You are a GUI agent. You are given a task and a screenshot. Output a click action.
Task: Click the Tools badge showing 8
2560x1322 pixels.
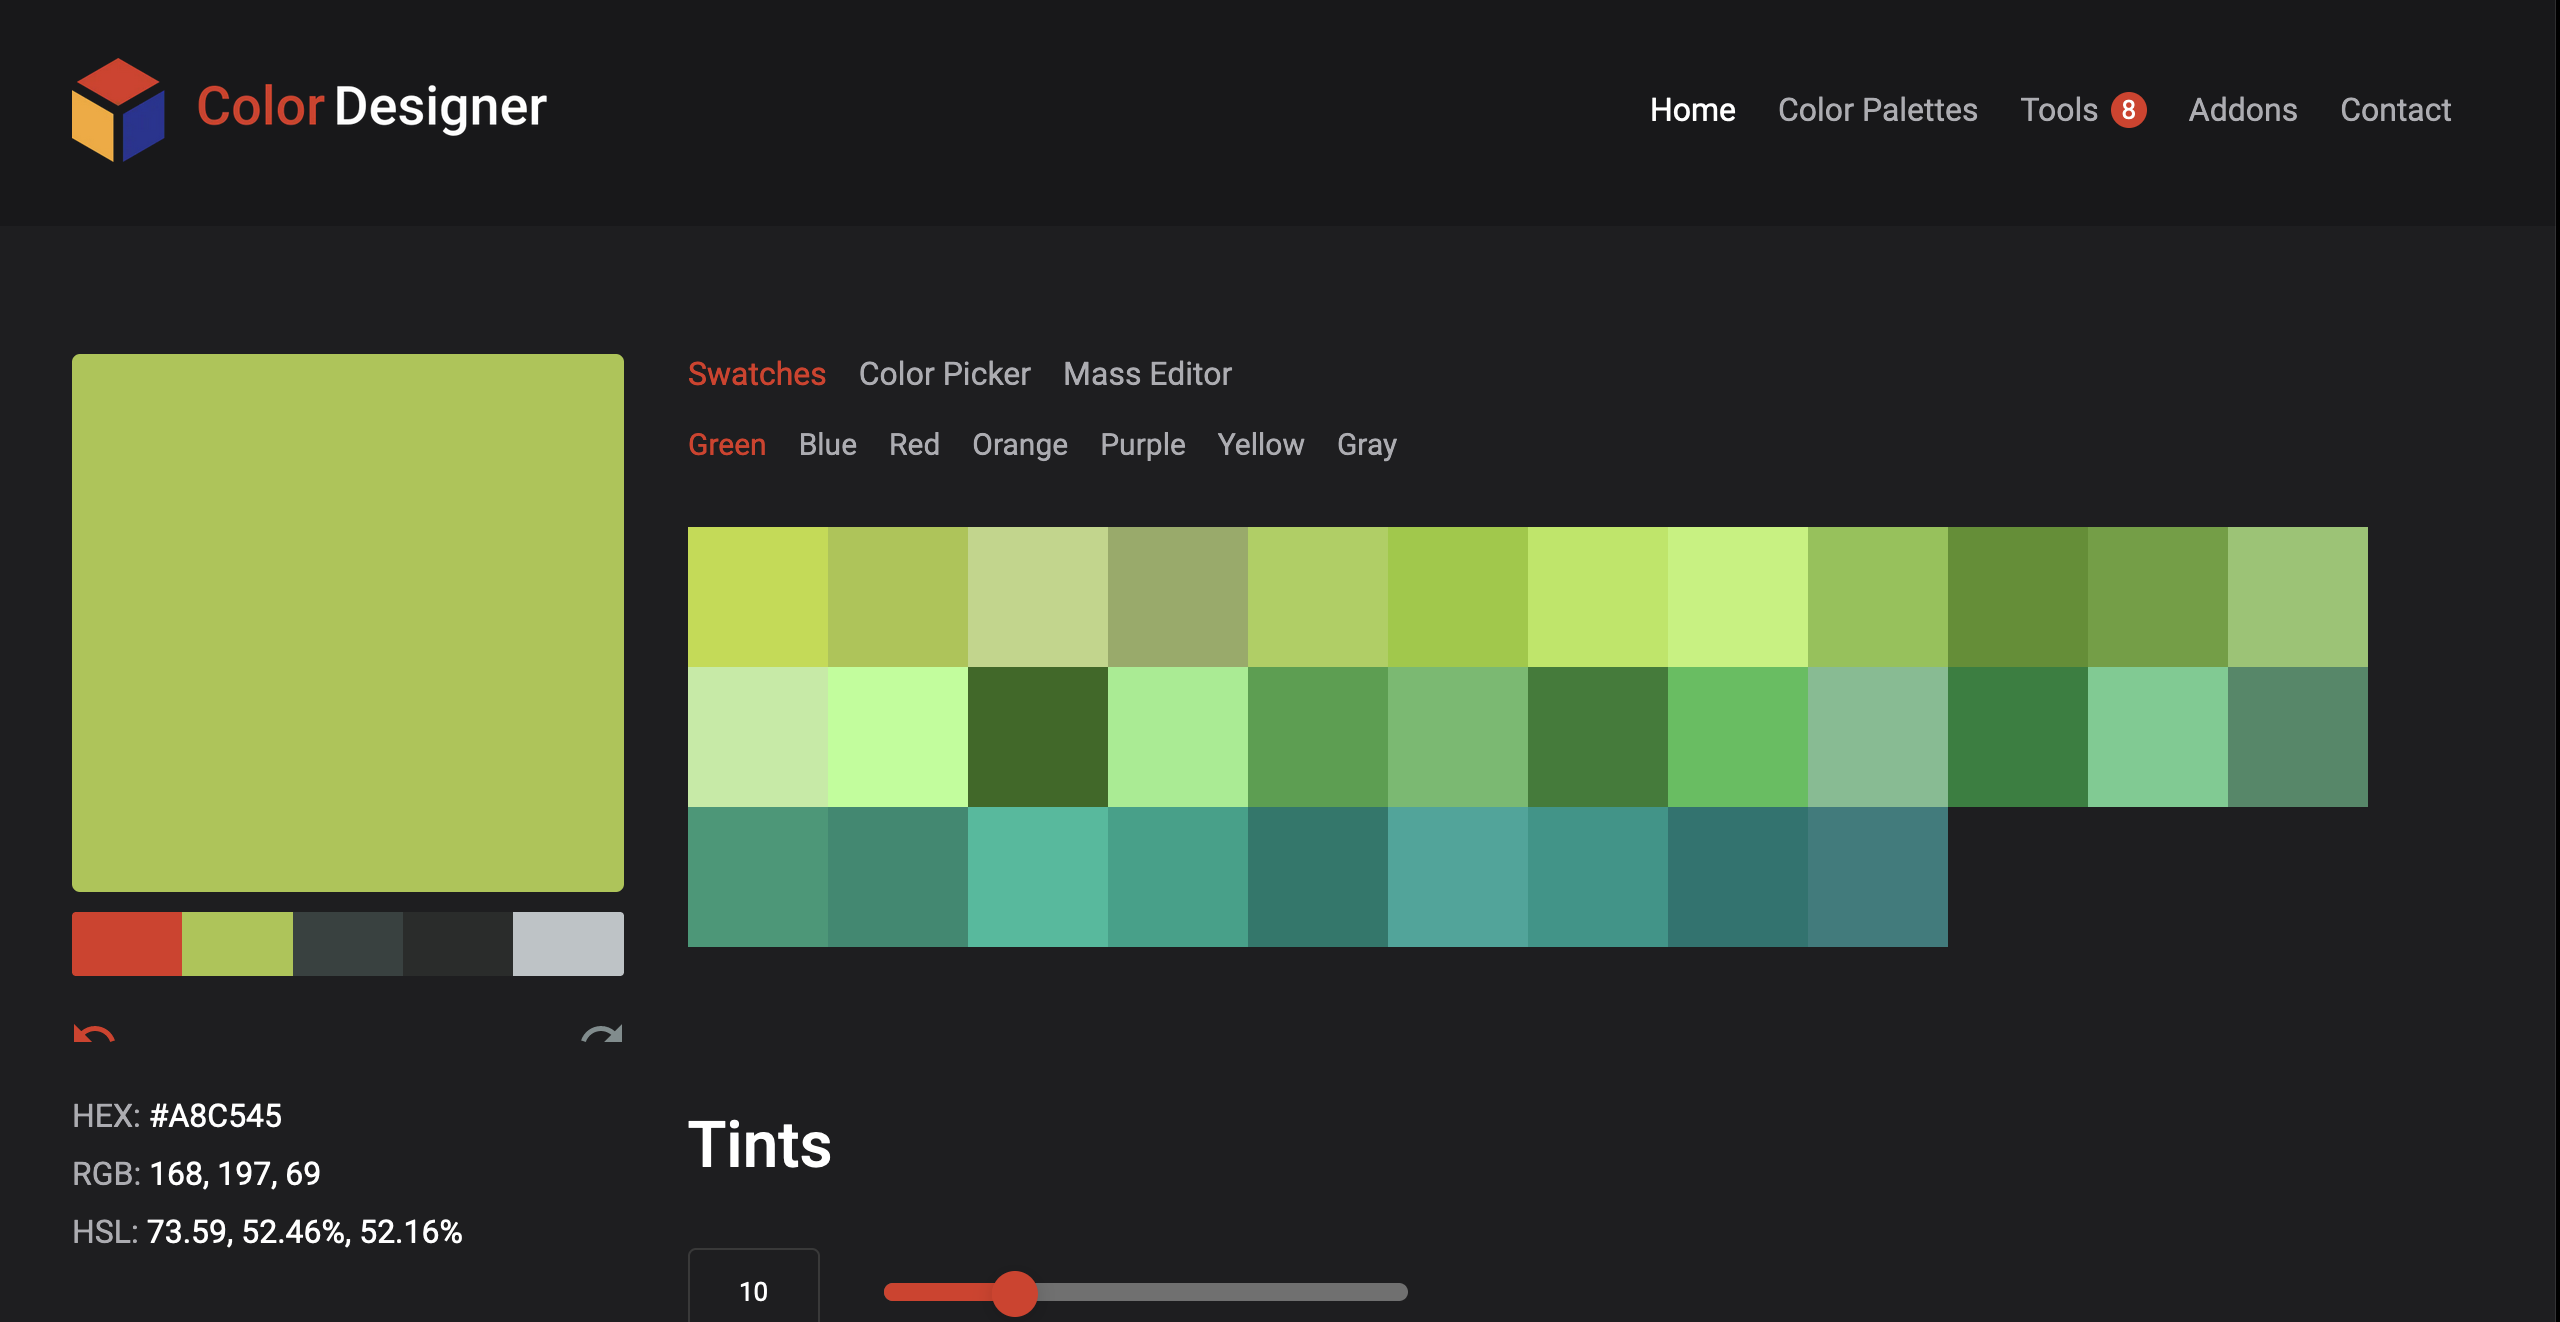click(2128, 110)
